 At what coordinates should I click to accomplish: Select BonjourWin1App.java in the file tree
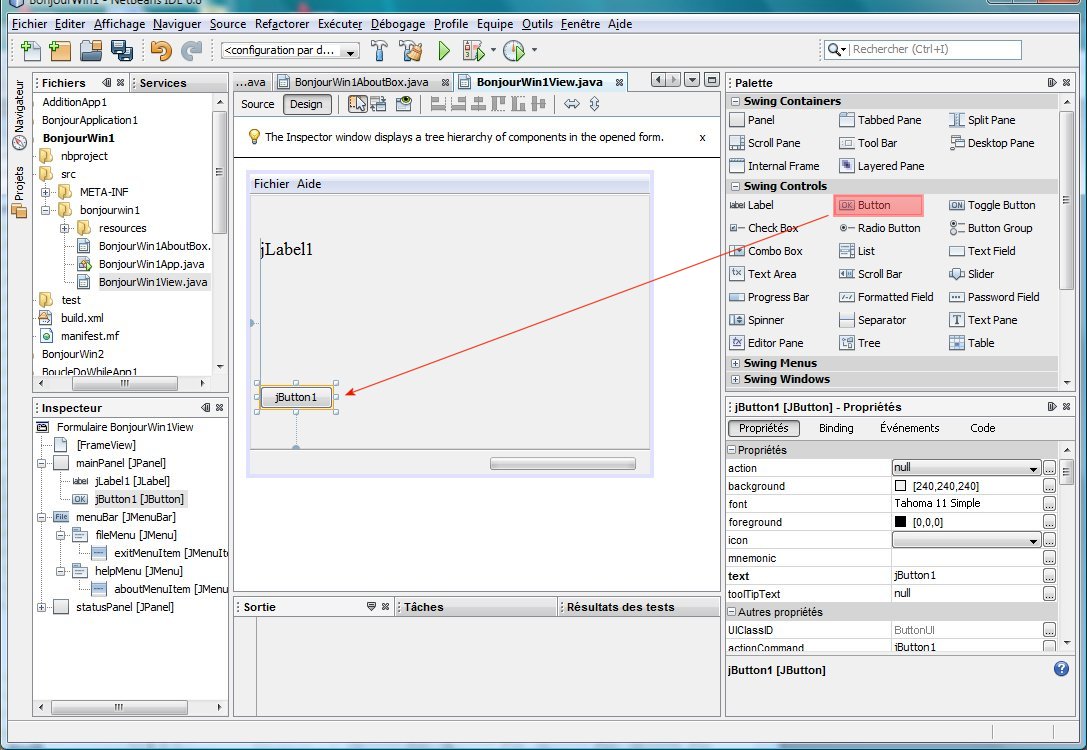click(x=151, y=264)
